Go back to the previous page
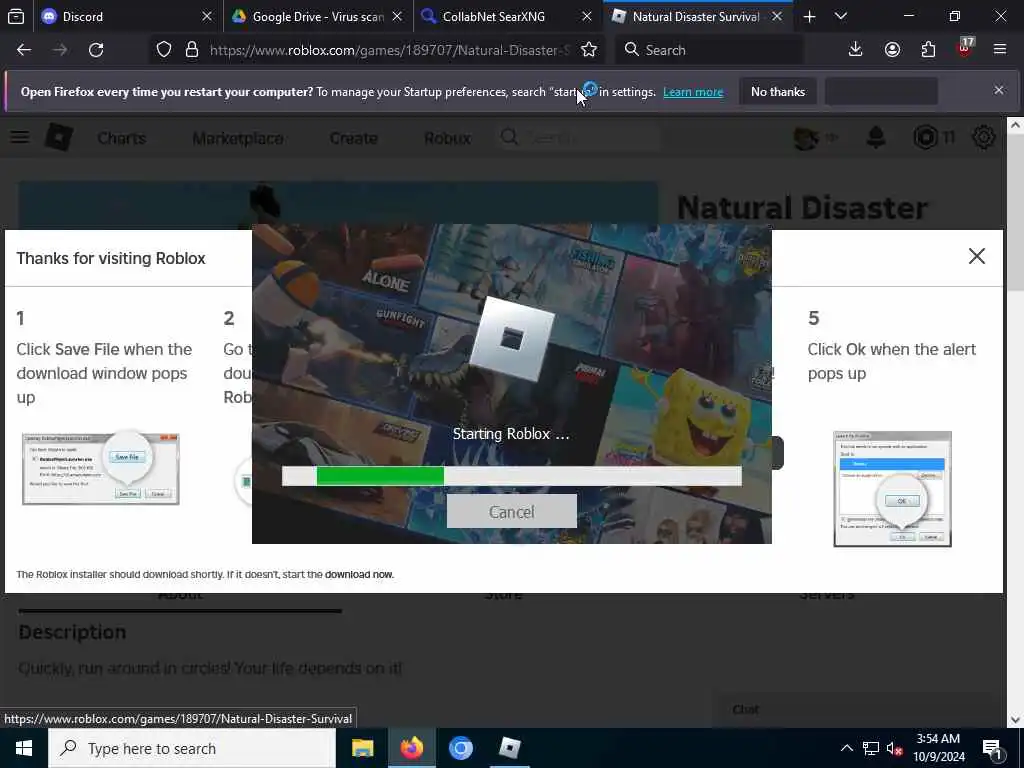 tap(24, 50)
